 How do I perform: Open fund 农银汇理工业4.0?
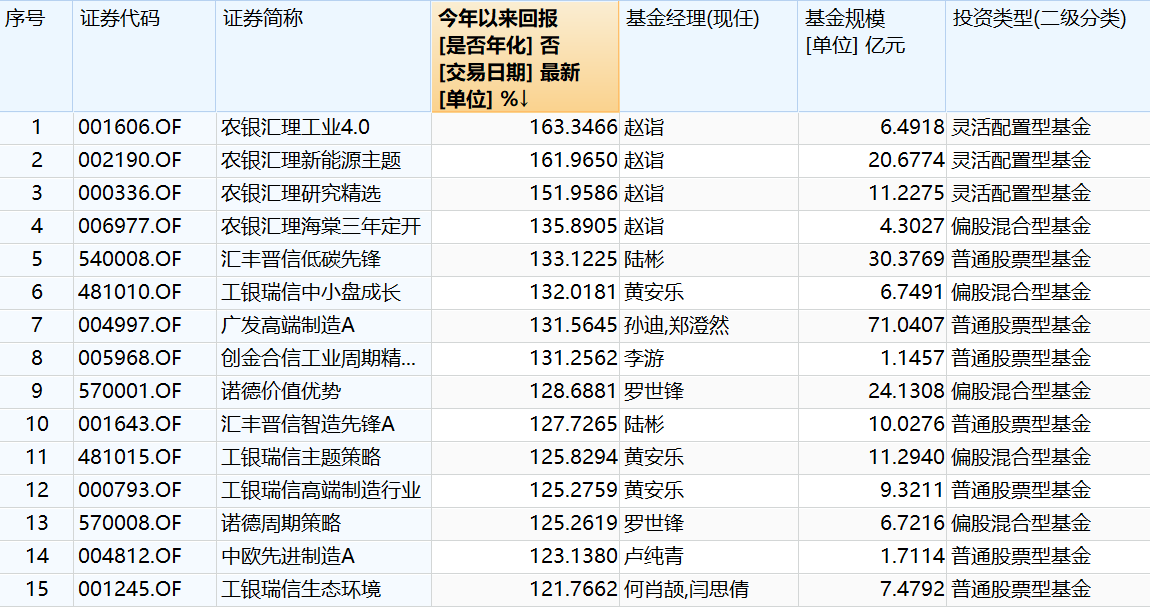(296, 128)
